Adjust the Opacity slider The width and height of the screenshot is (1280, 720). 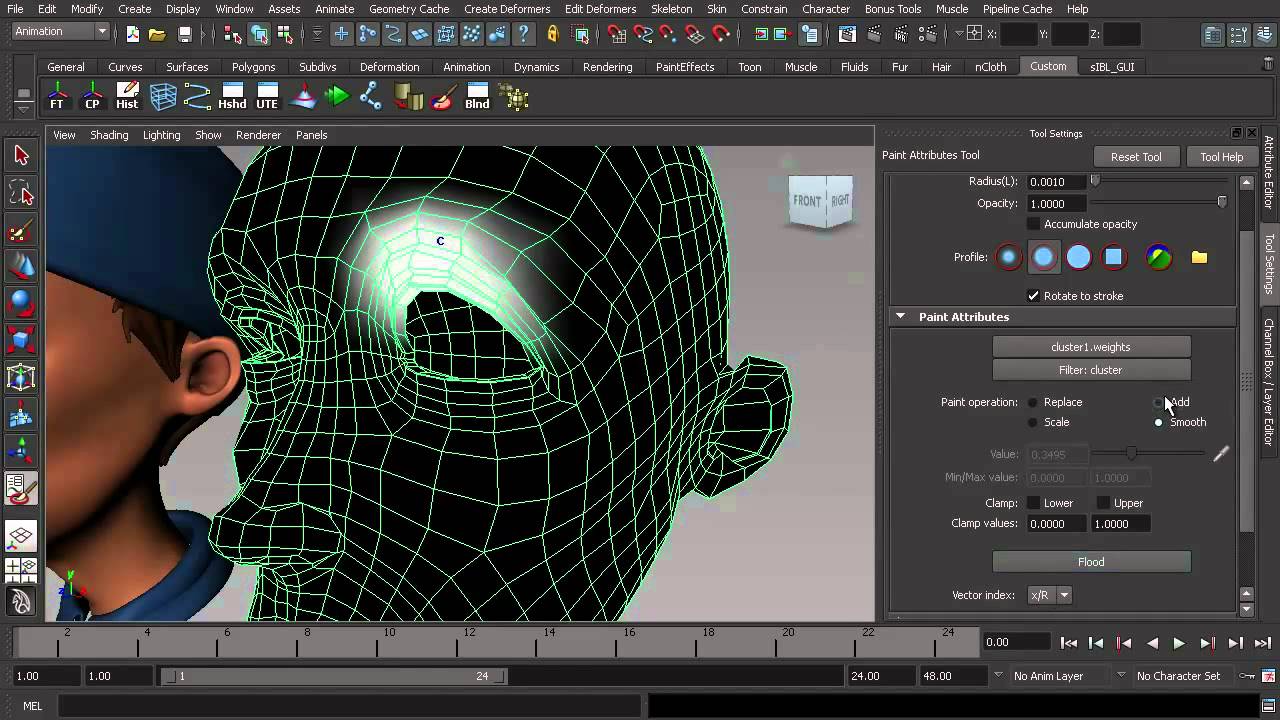1221,203
